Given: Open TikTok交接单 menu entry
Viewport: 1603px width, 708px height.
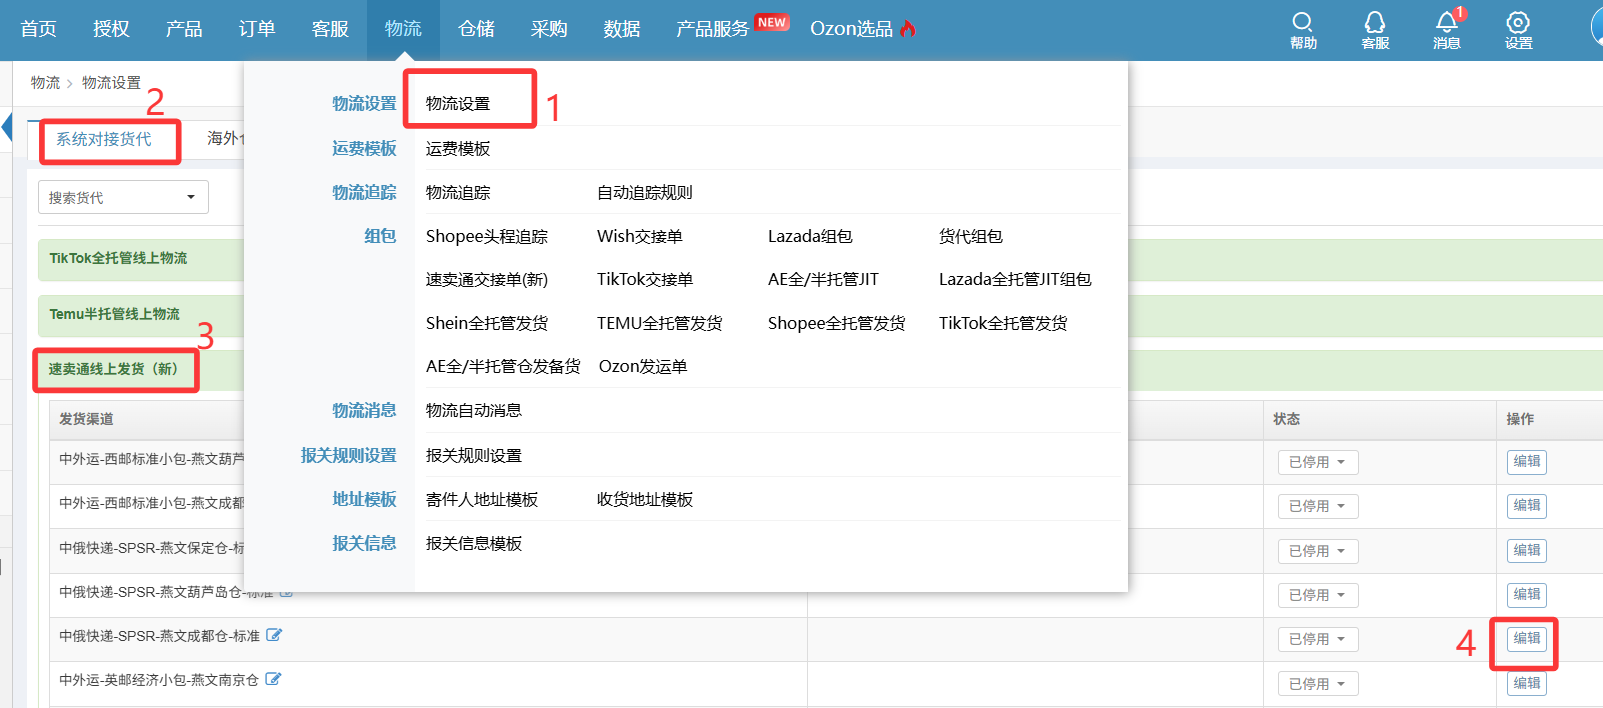Looking at the screenshot, I should point(645,280).
